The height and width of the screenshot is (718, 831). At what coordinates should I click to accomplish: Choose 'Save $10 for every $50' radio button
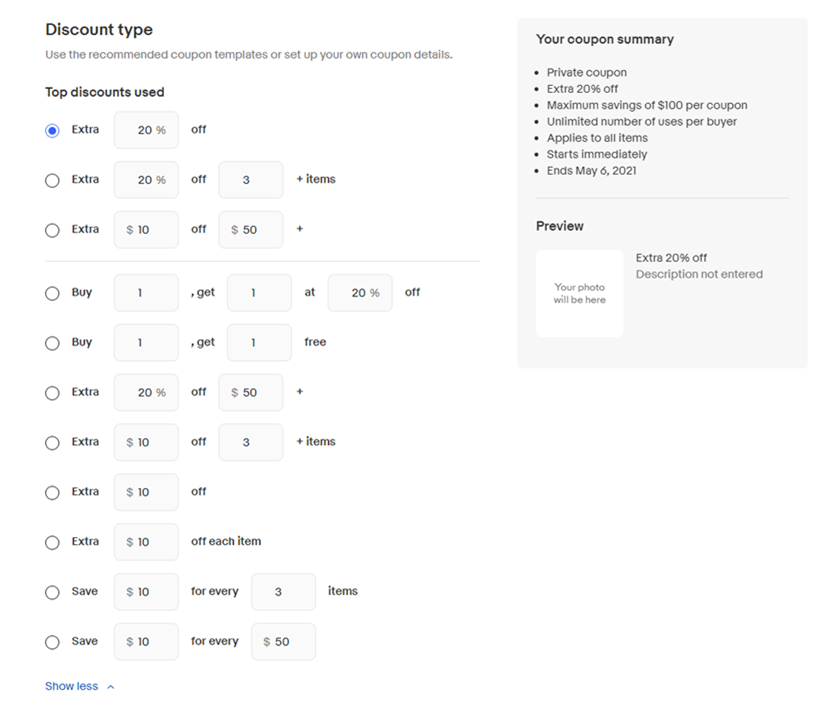point(52,642)
